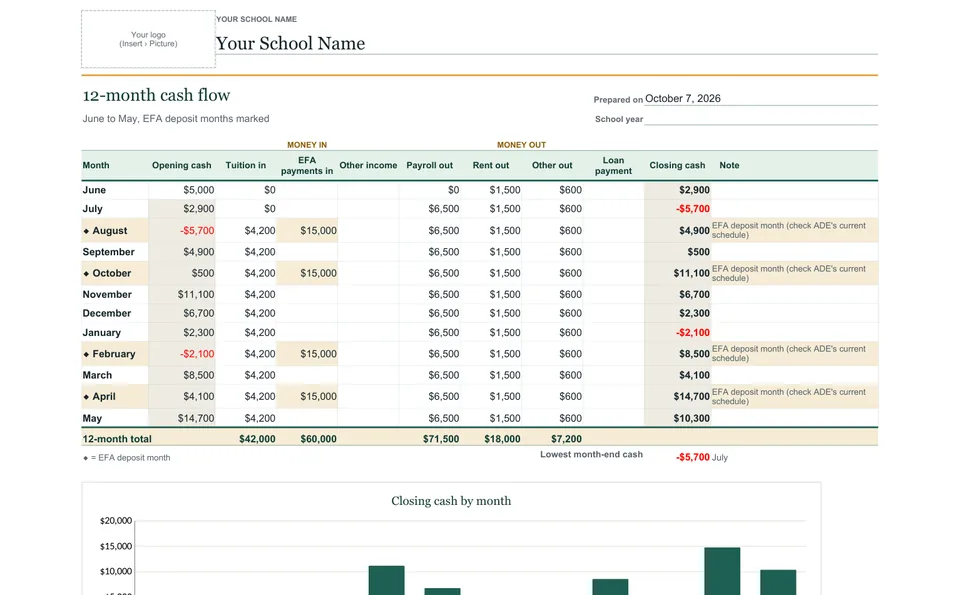Image resolution: width=960 pixels, height=595 pixels.
Task: Click total EFA payments $60,000
Action: pos(318,439)
